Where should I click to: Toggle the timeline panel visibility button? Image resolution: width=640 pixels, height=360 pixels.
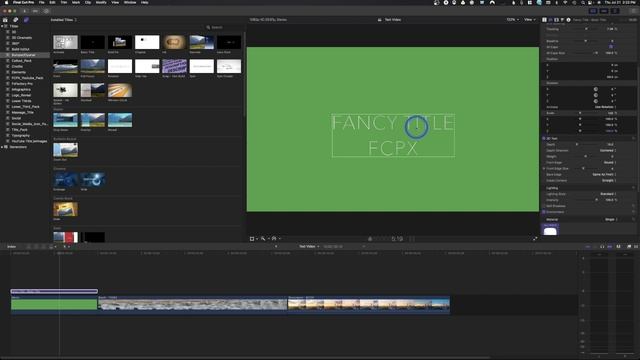coord(604,11)
